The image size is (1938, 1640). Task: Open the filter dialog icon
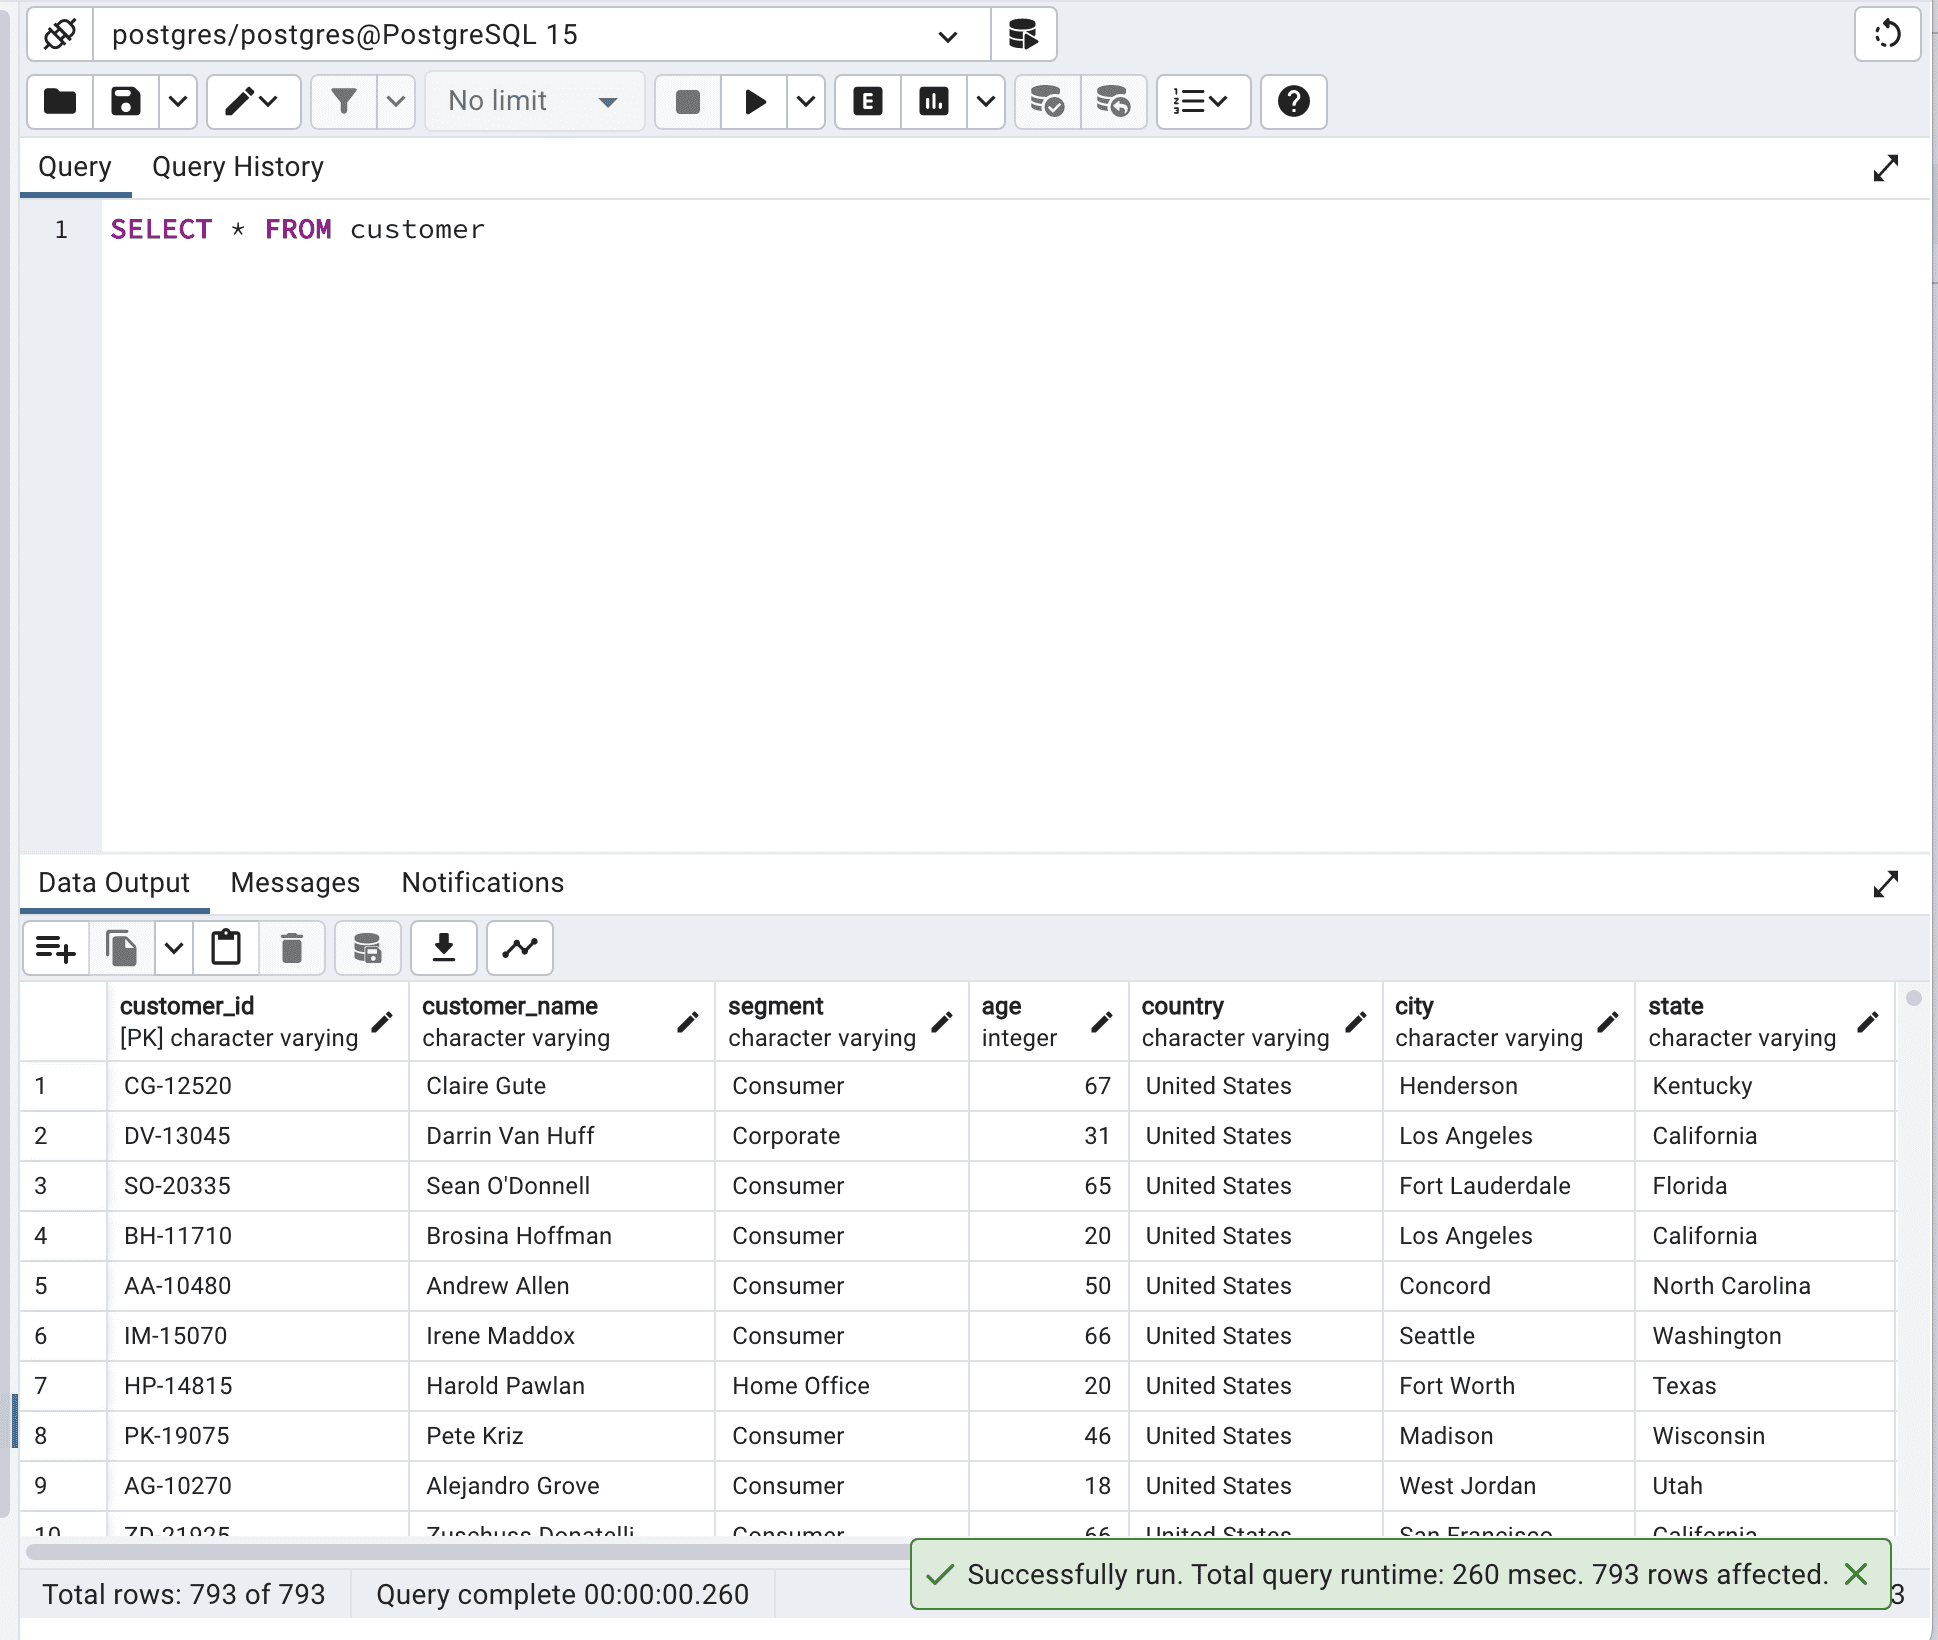(x=343, y=101)
